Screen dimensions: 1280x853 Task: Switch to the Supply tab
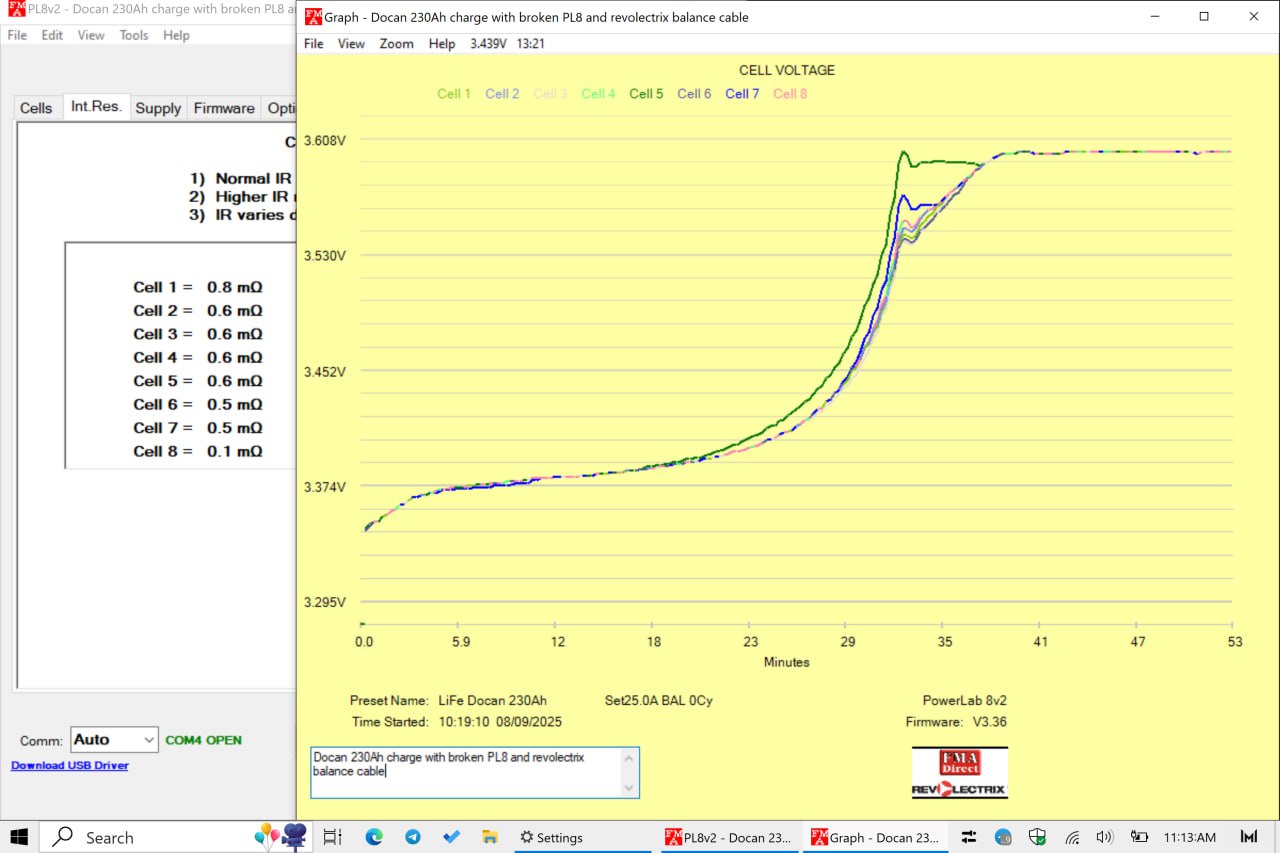tap(158, 108)
